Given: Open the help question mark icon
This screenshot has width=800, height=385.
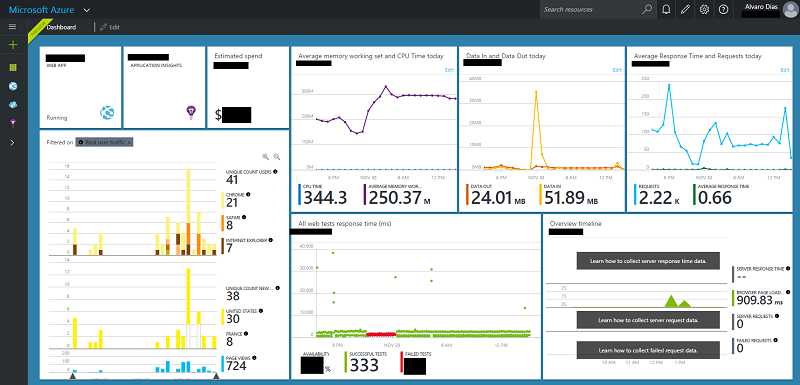Looking at the screenshot, I should click(x=723, y=9).
